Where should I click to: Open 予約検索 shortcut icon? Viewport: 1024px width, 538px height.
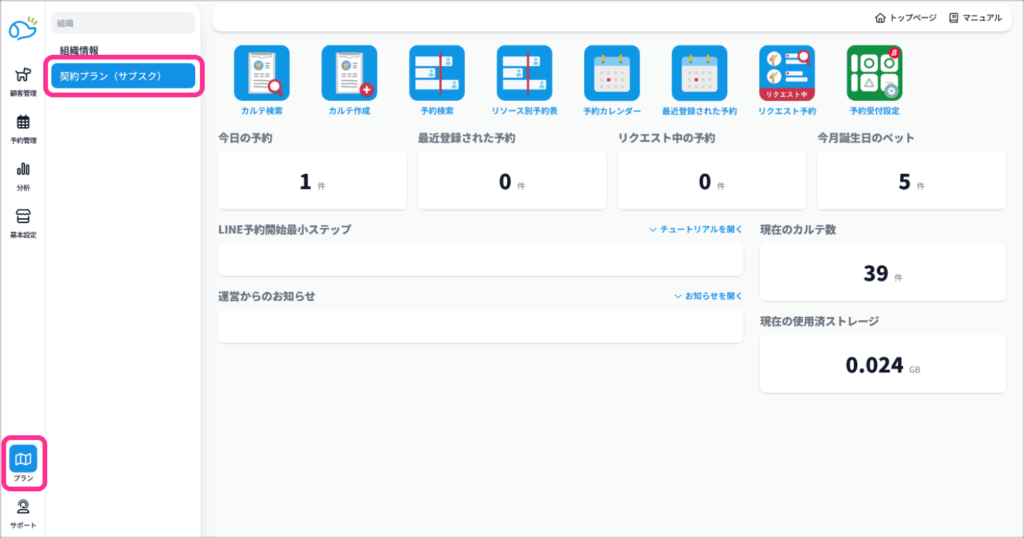coord(437,73)
